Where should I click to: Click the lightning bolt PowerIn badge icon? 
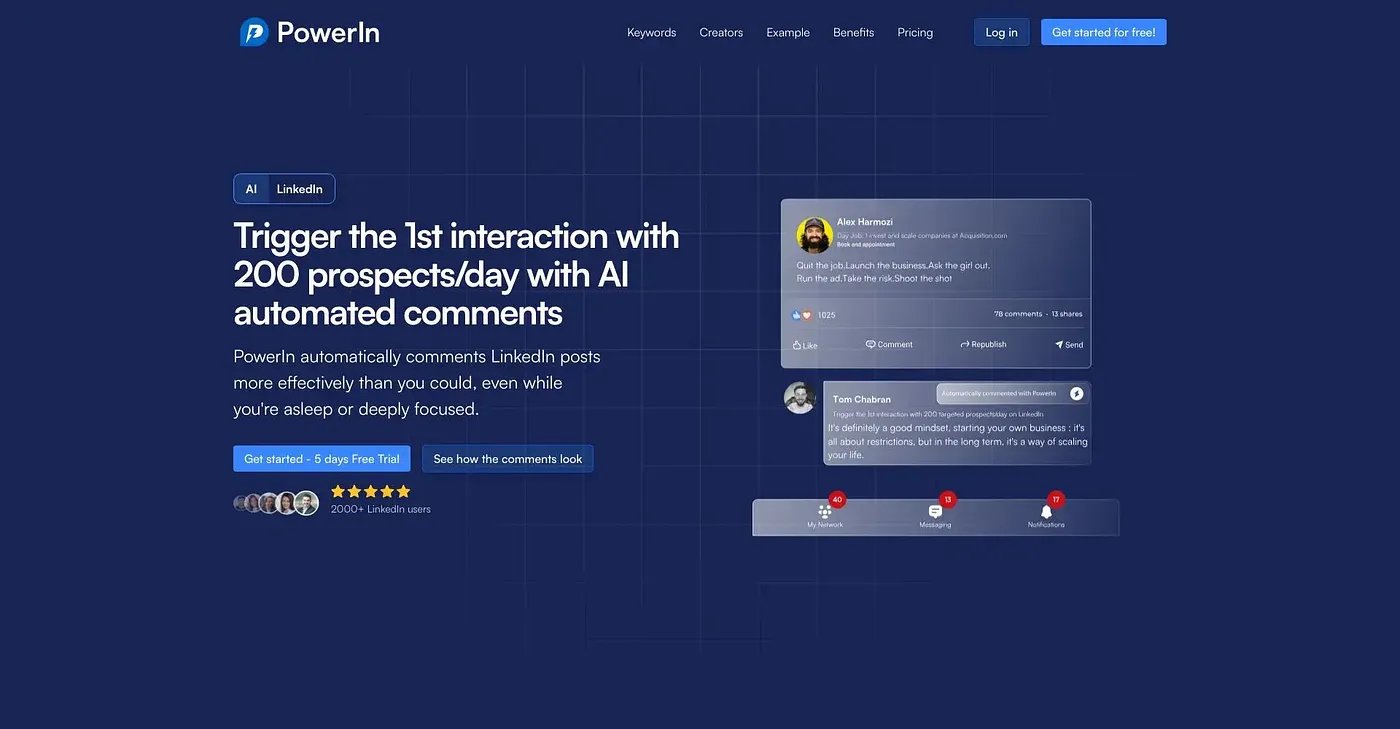(1077, 394)
